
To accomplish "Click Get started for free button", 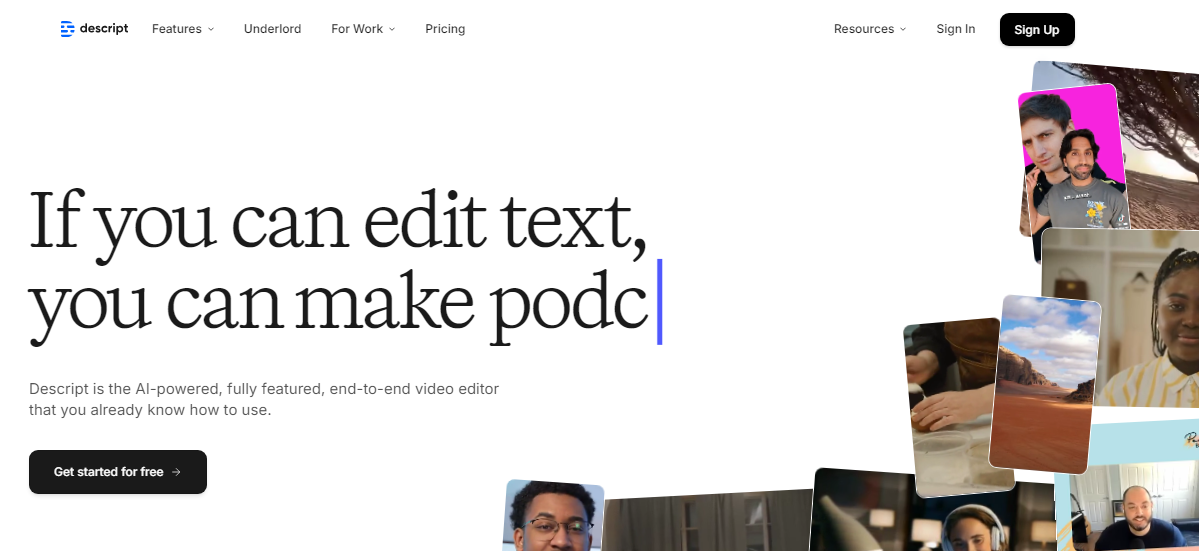I will (118, 472).
